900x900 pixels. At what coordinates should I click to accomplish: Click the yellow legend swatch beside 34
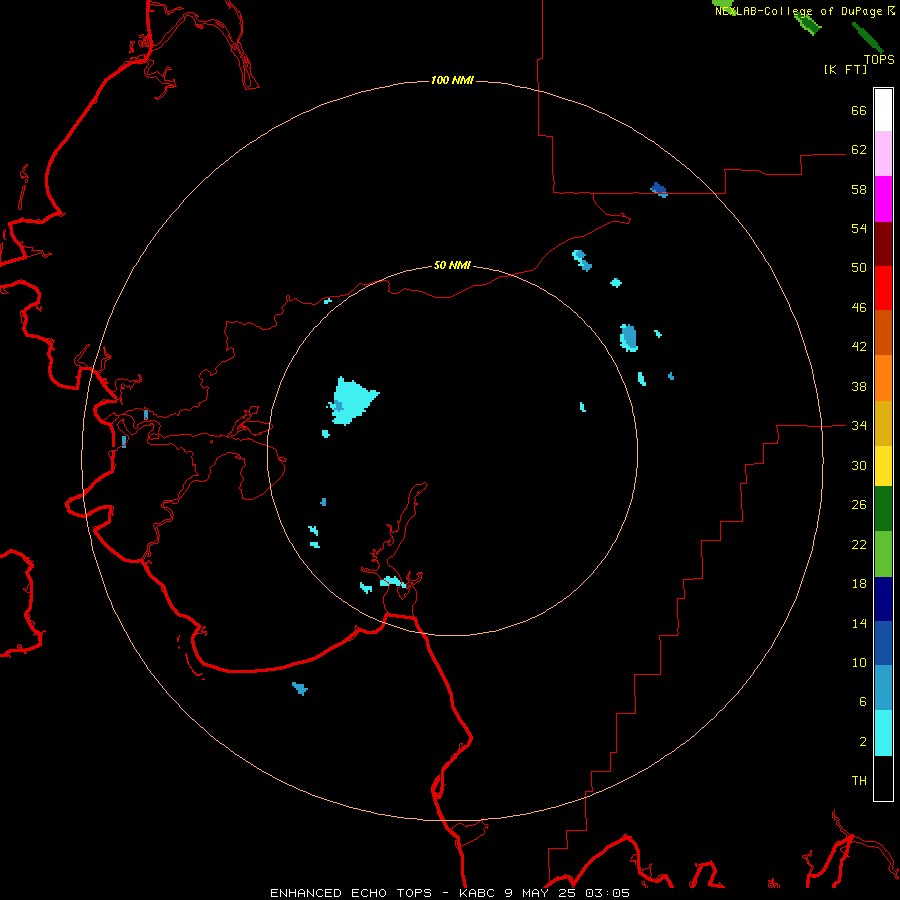point(883,466)
